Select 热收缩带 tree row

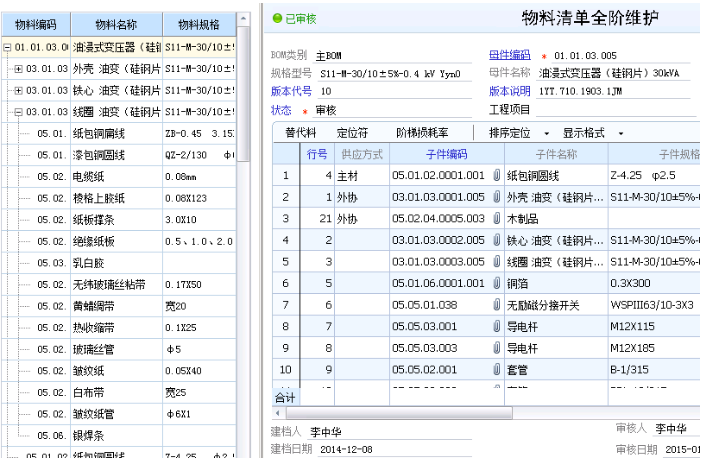pos(119,327)
